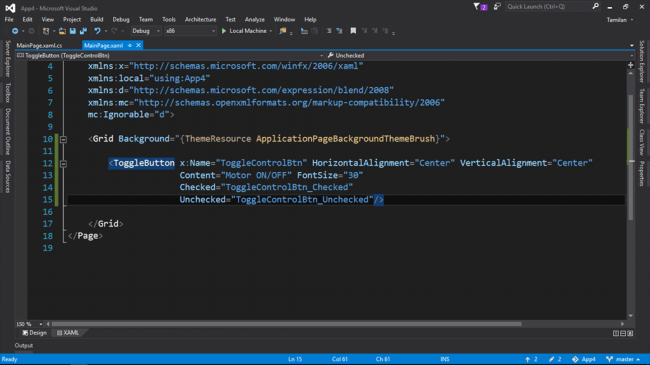Click the Comment Out Selection icon
Viewport: 650px width, 365px height.
[329, 31]
